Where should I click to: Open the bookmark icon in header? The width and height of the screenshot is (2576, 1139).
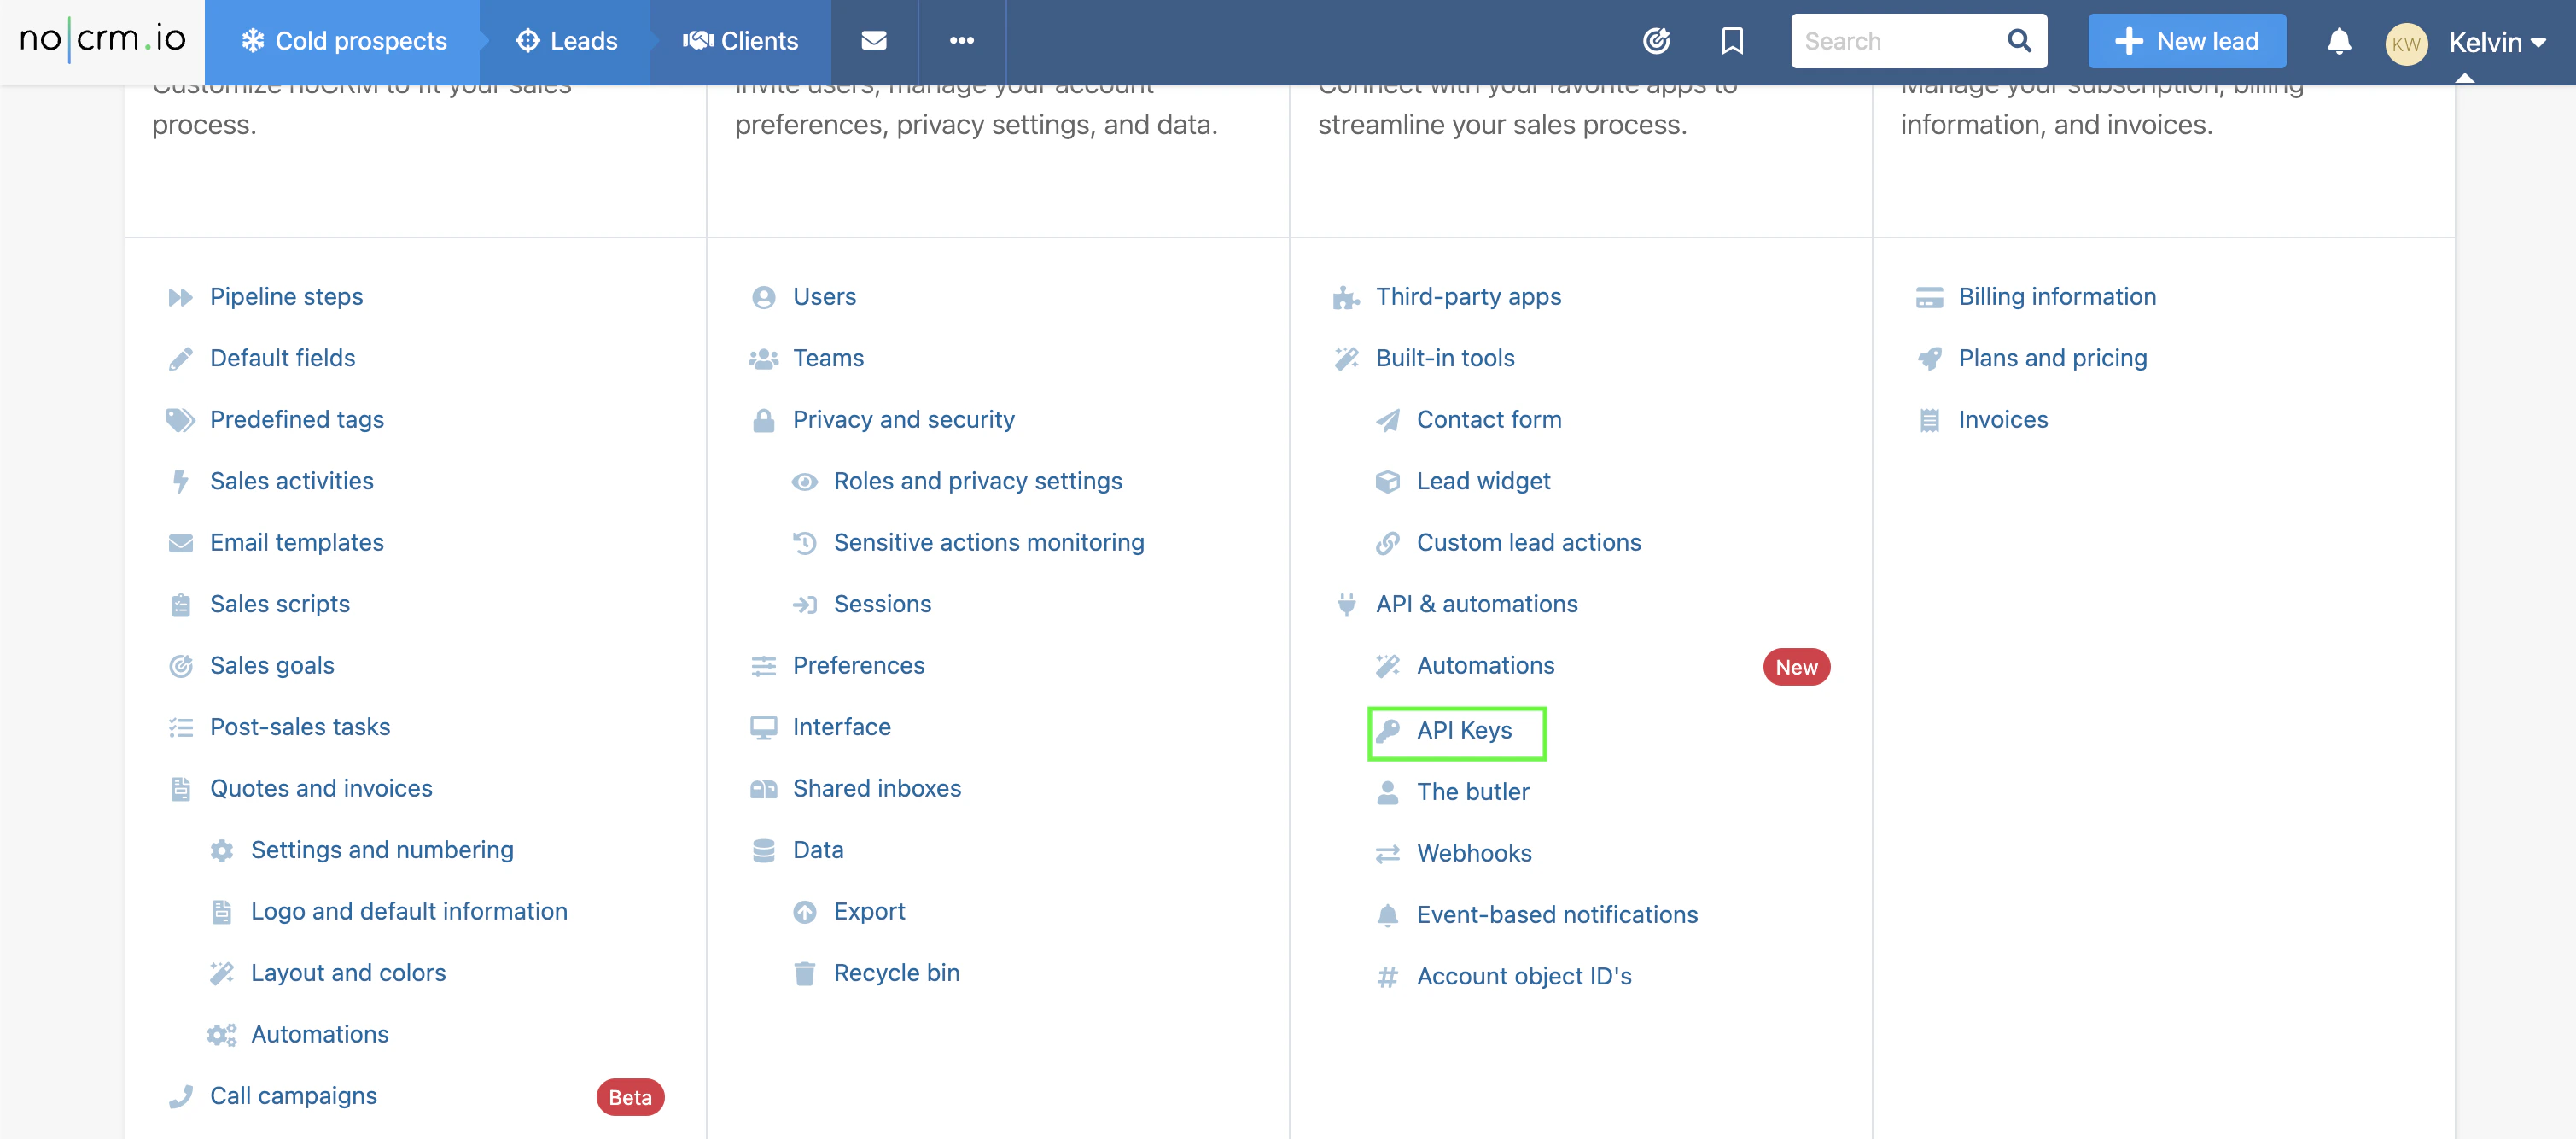(x=1732, y=41)
